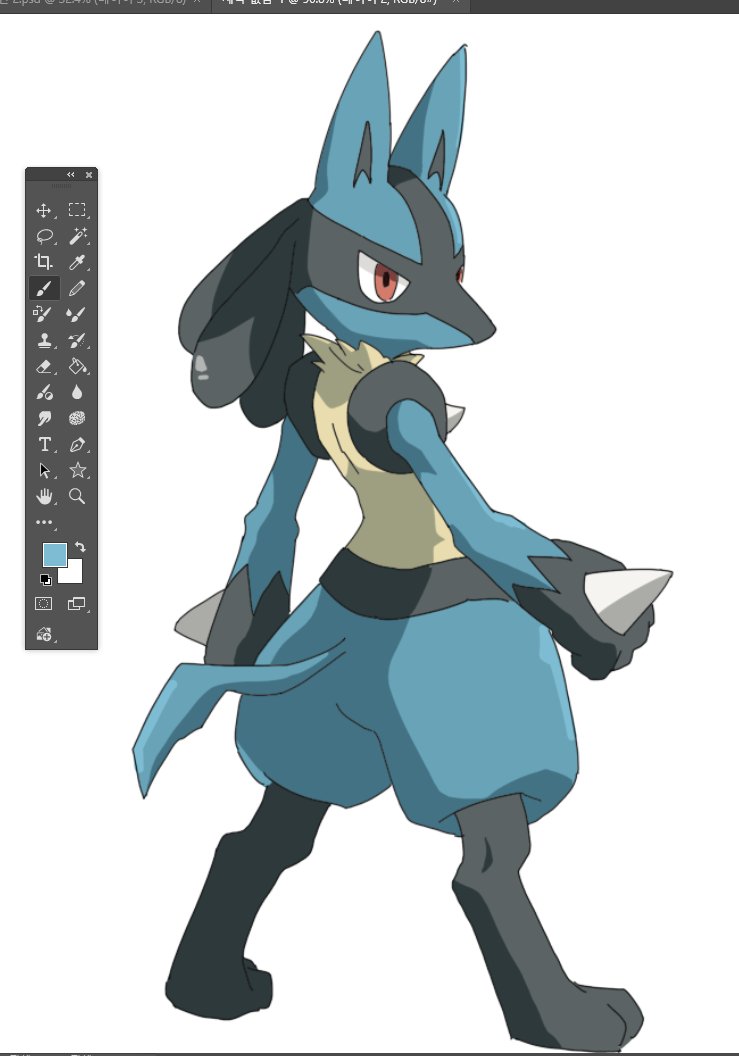Swap foreground and background colors

click(x=80, y=547)
